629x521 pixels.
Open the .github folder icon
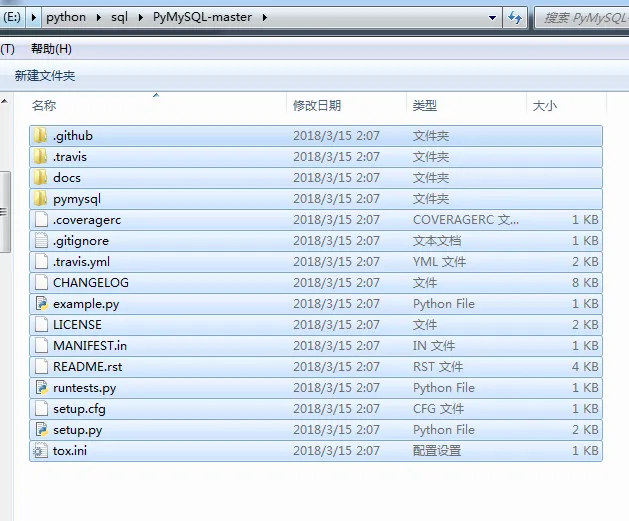[41, 136]
